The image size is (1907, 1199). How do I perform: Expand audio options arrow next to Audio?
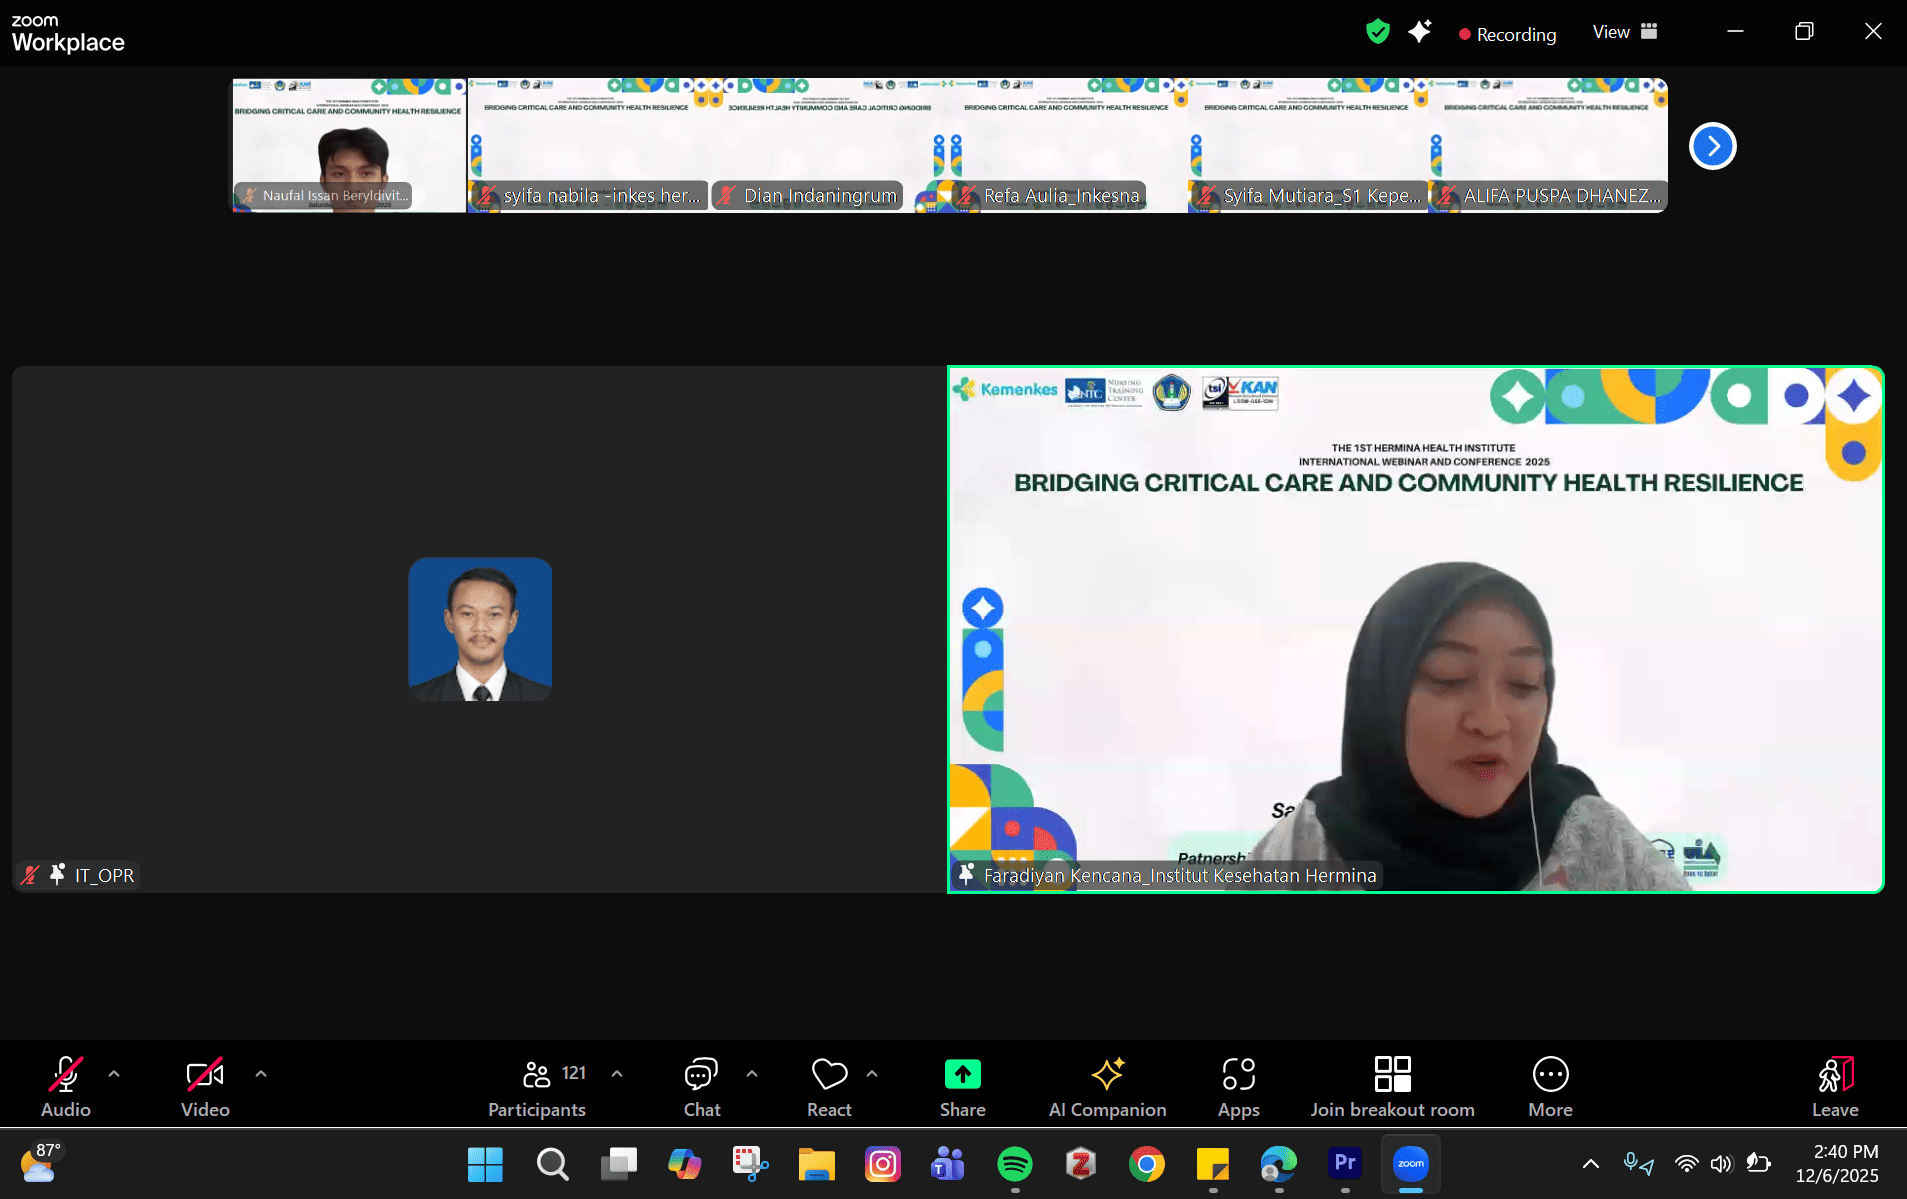click(x=114, y=1074)
